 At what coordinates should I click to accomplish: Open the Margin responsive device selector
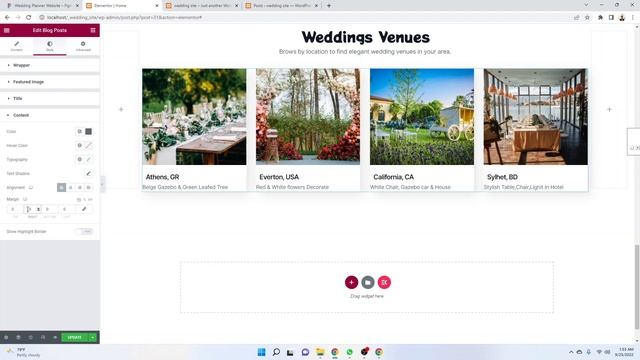click(25, 199)
